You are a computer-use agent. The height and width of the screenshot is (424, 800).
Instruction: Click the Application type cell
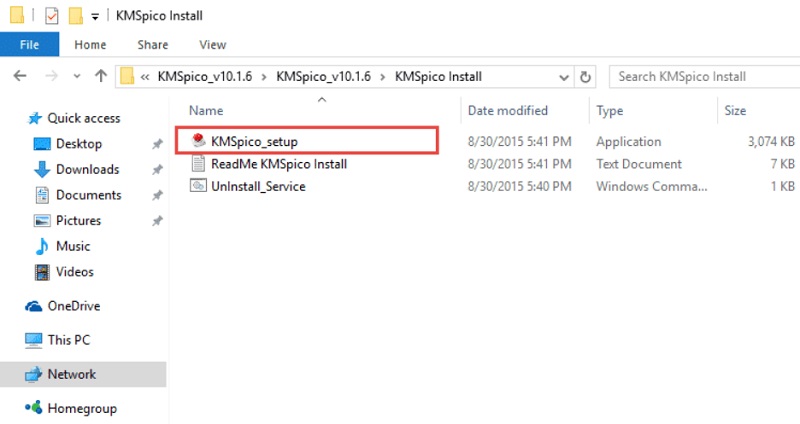pos(629,142)
